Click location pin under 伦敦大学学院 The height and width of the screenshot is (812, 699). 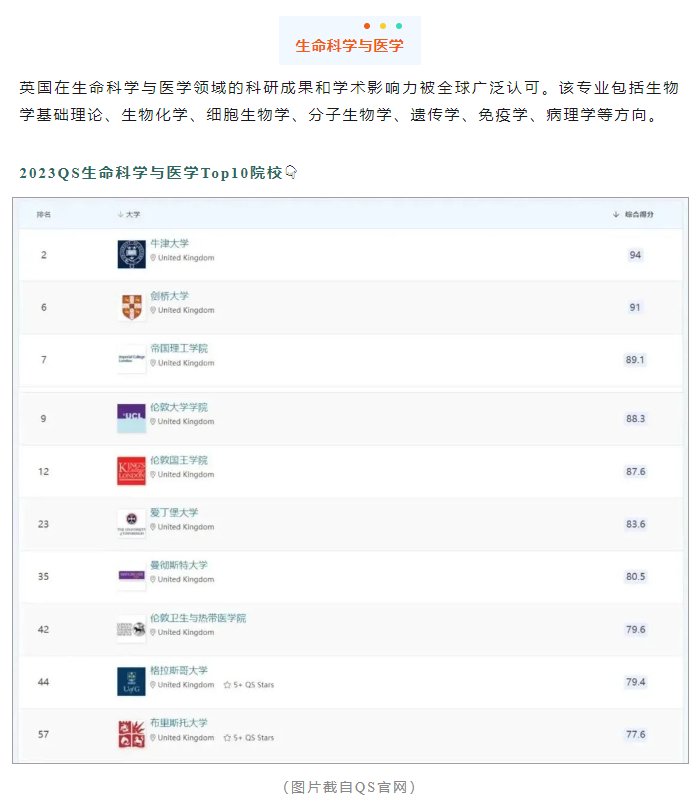click(x=153, y=422)
